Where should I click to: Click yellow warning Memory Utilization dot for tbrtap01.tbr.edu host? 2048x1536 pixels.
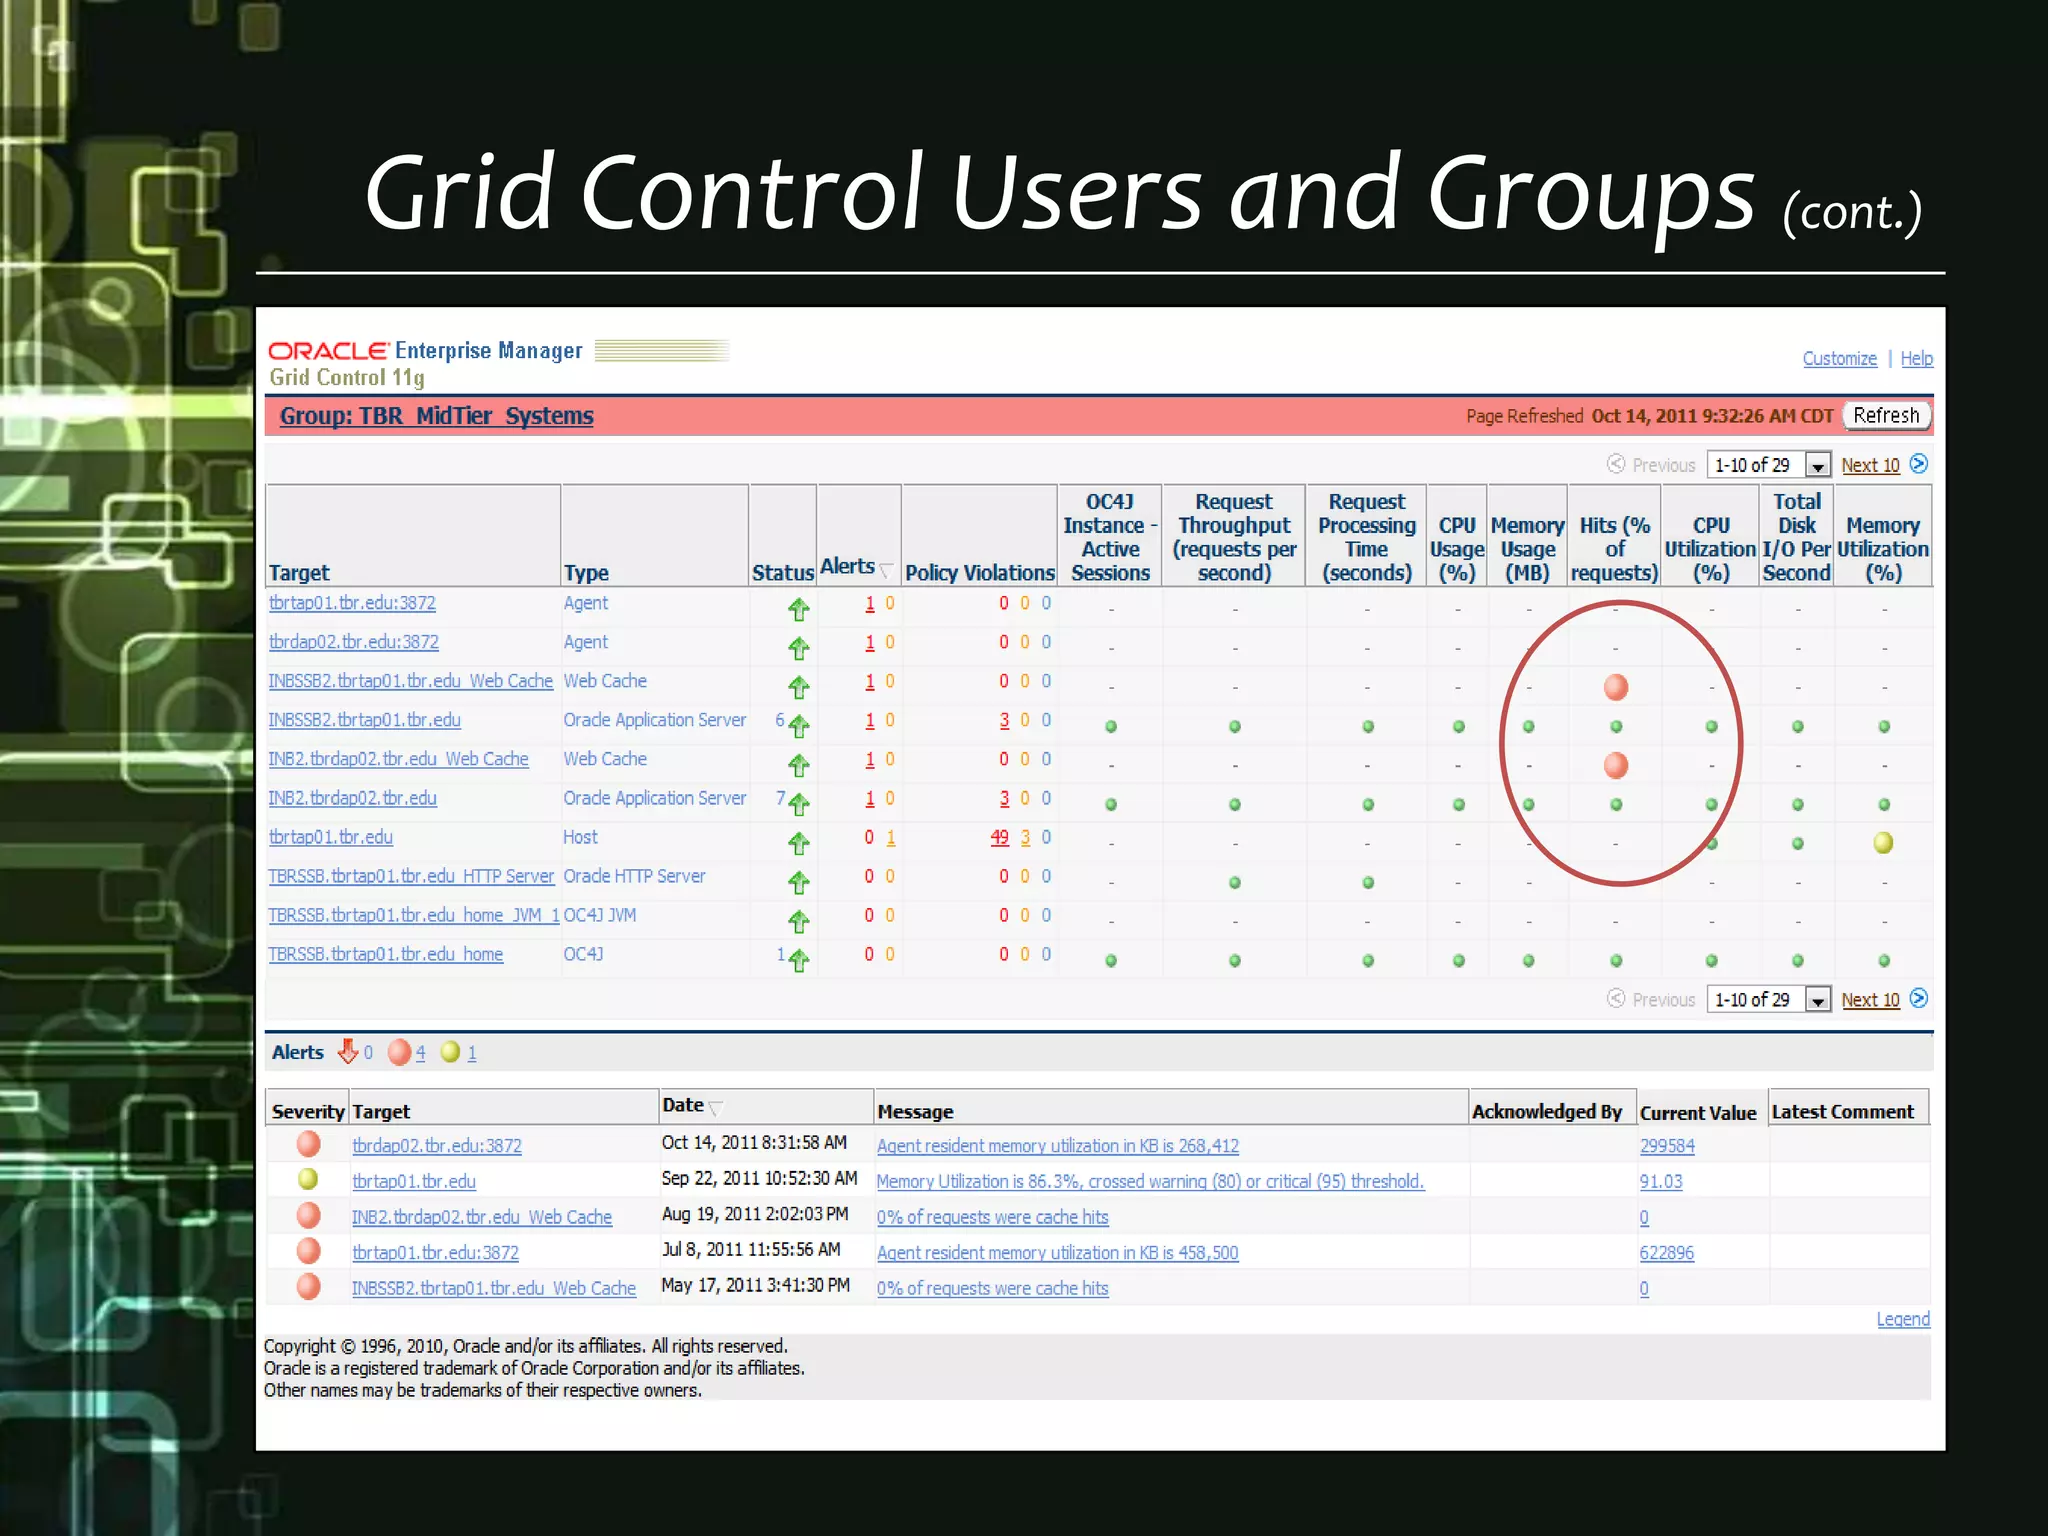click(x=1883, y=843)
